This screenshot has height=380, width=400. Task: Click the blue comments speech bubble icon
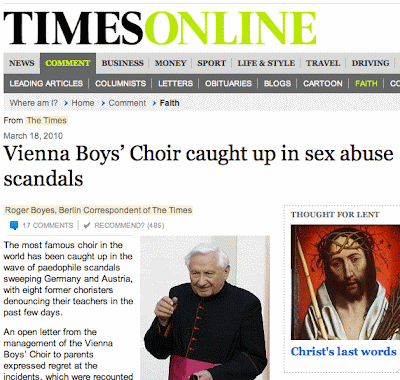[14, 226]
